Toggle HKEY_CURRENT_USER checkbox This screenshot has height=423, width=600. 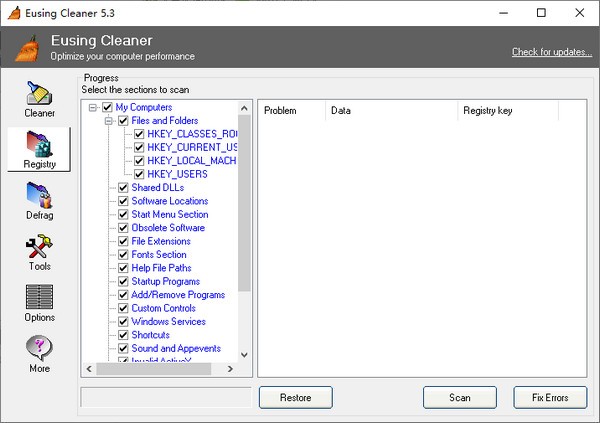[x=139, y=148]
